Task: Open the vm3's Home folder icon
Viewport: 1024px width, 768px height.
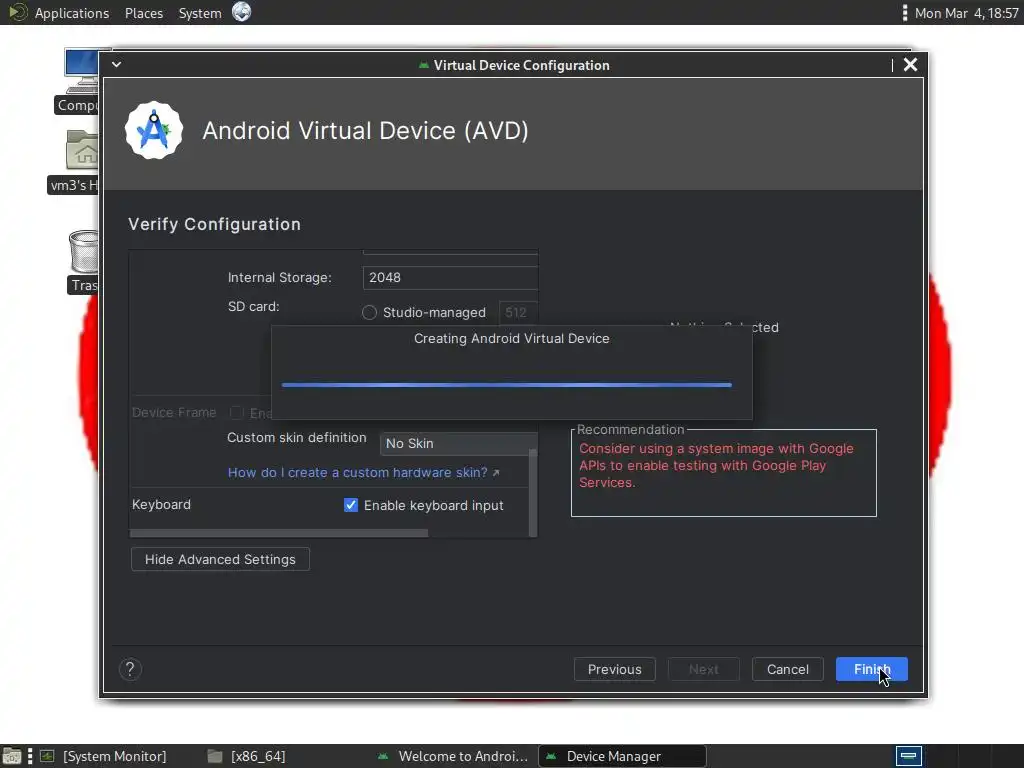Action: point(82,150)
